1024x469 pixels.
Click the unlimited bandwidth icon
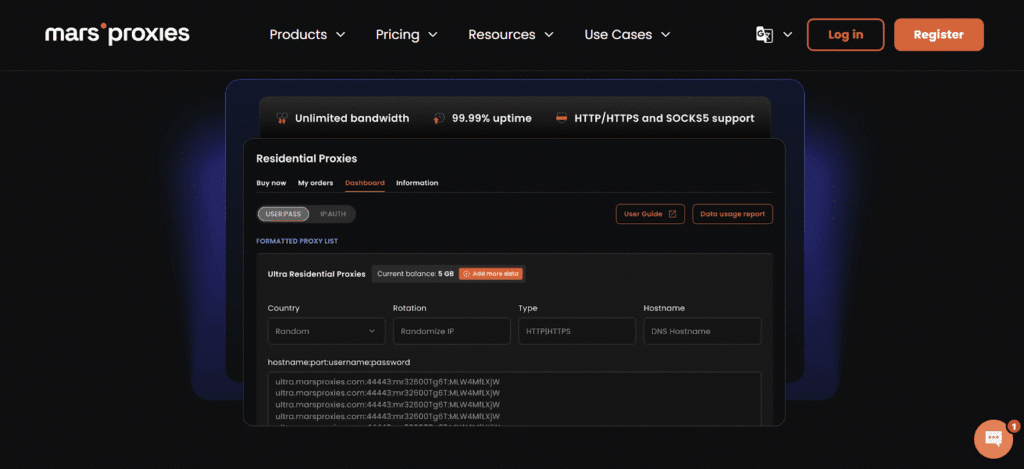[x=282, y=118]
